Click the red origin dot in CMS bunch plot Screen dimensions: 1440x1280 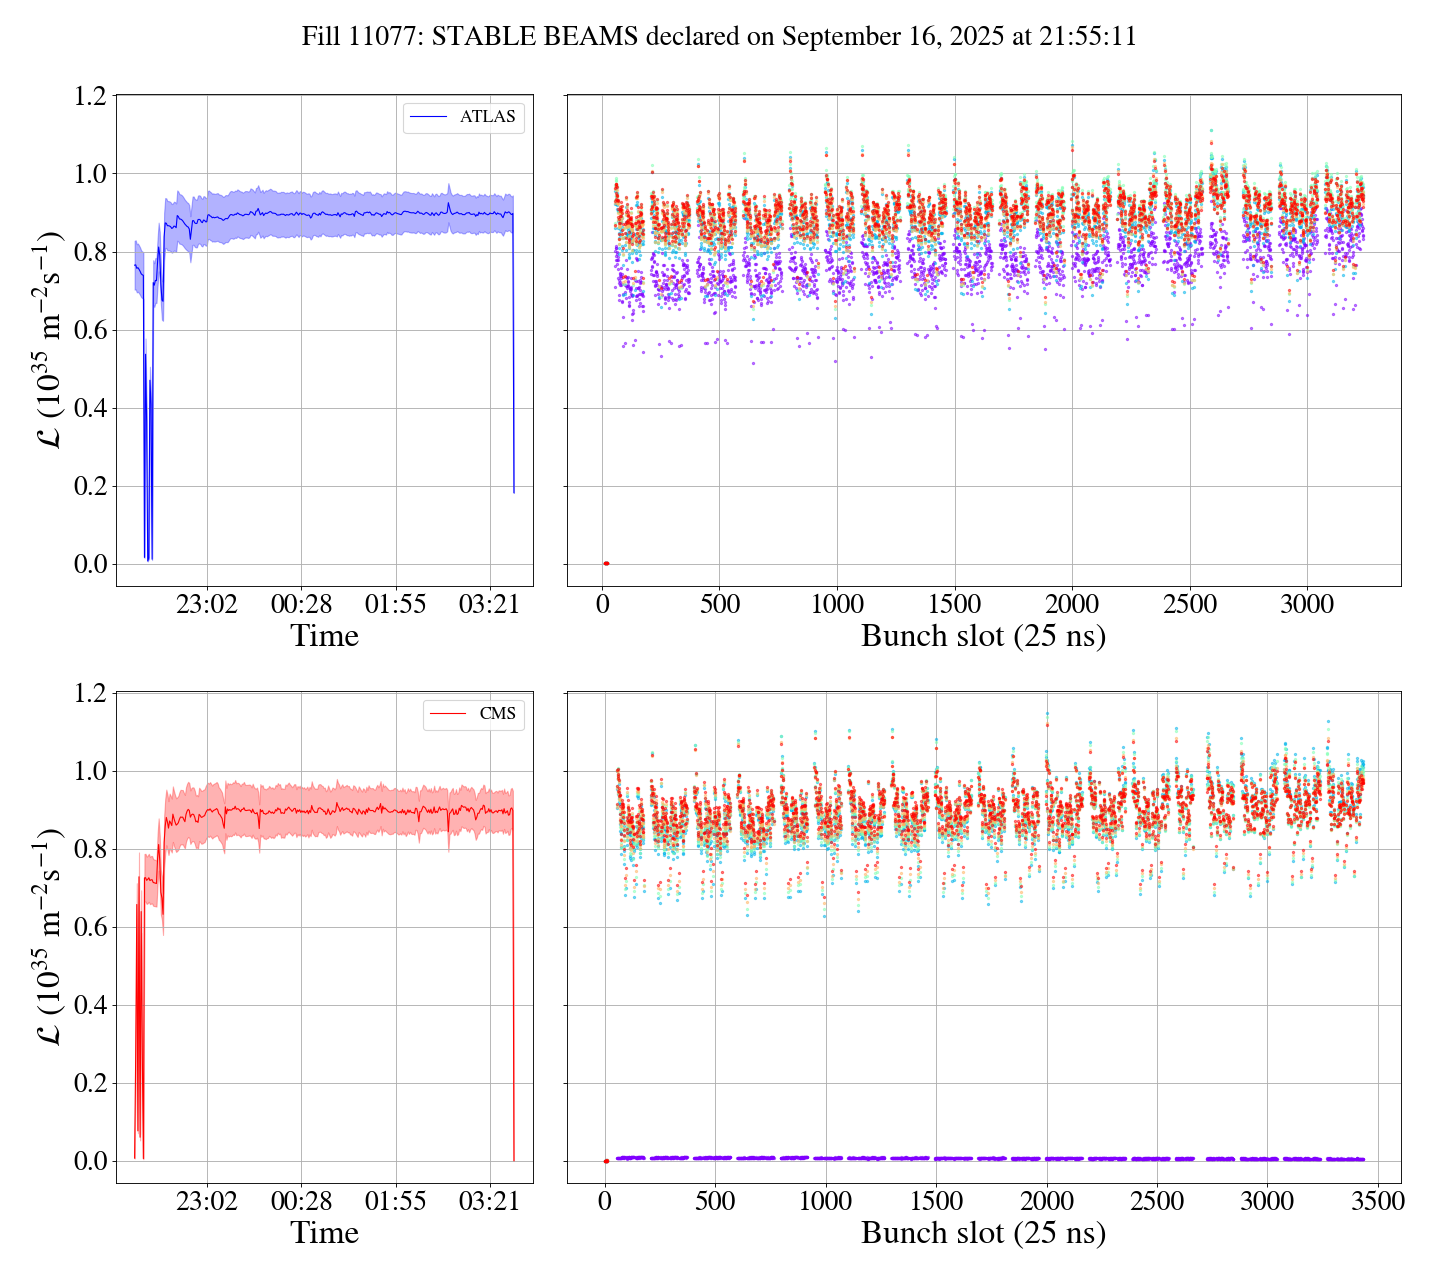click(606, 1161)
